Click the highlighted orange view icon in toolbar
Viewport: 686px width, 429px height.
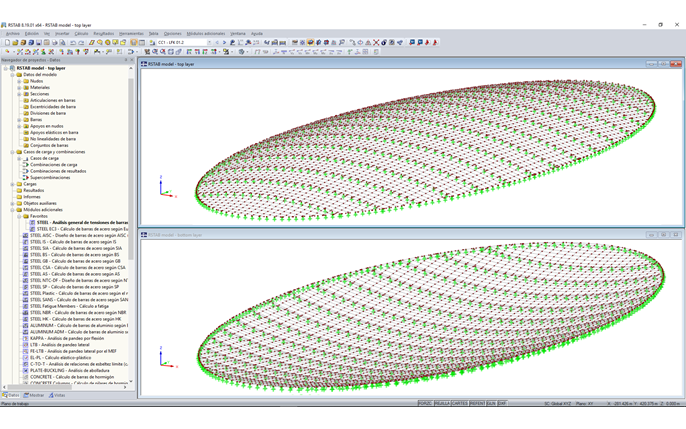(310, 42)
